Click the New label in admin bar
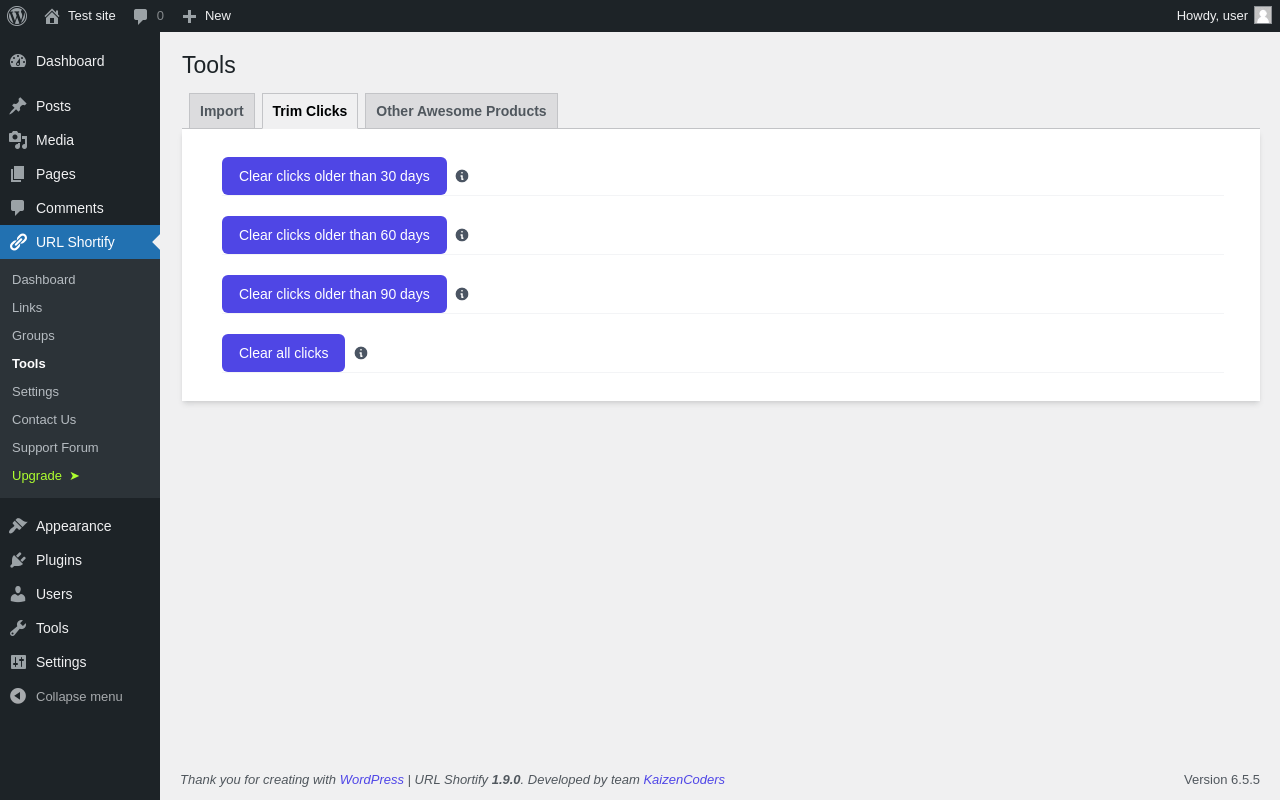This screenshot has width=1280, height=800. point(218,16)
